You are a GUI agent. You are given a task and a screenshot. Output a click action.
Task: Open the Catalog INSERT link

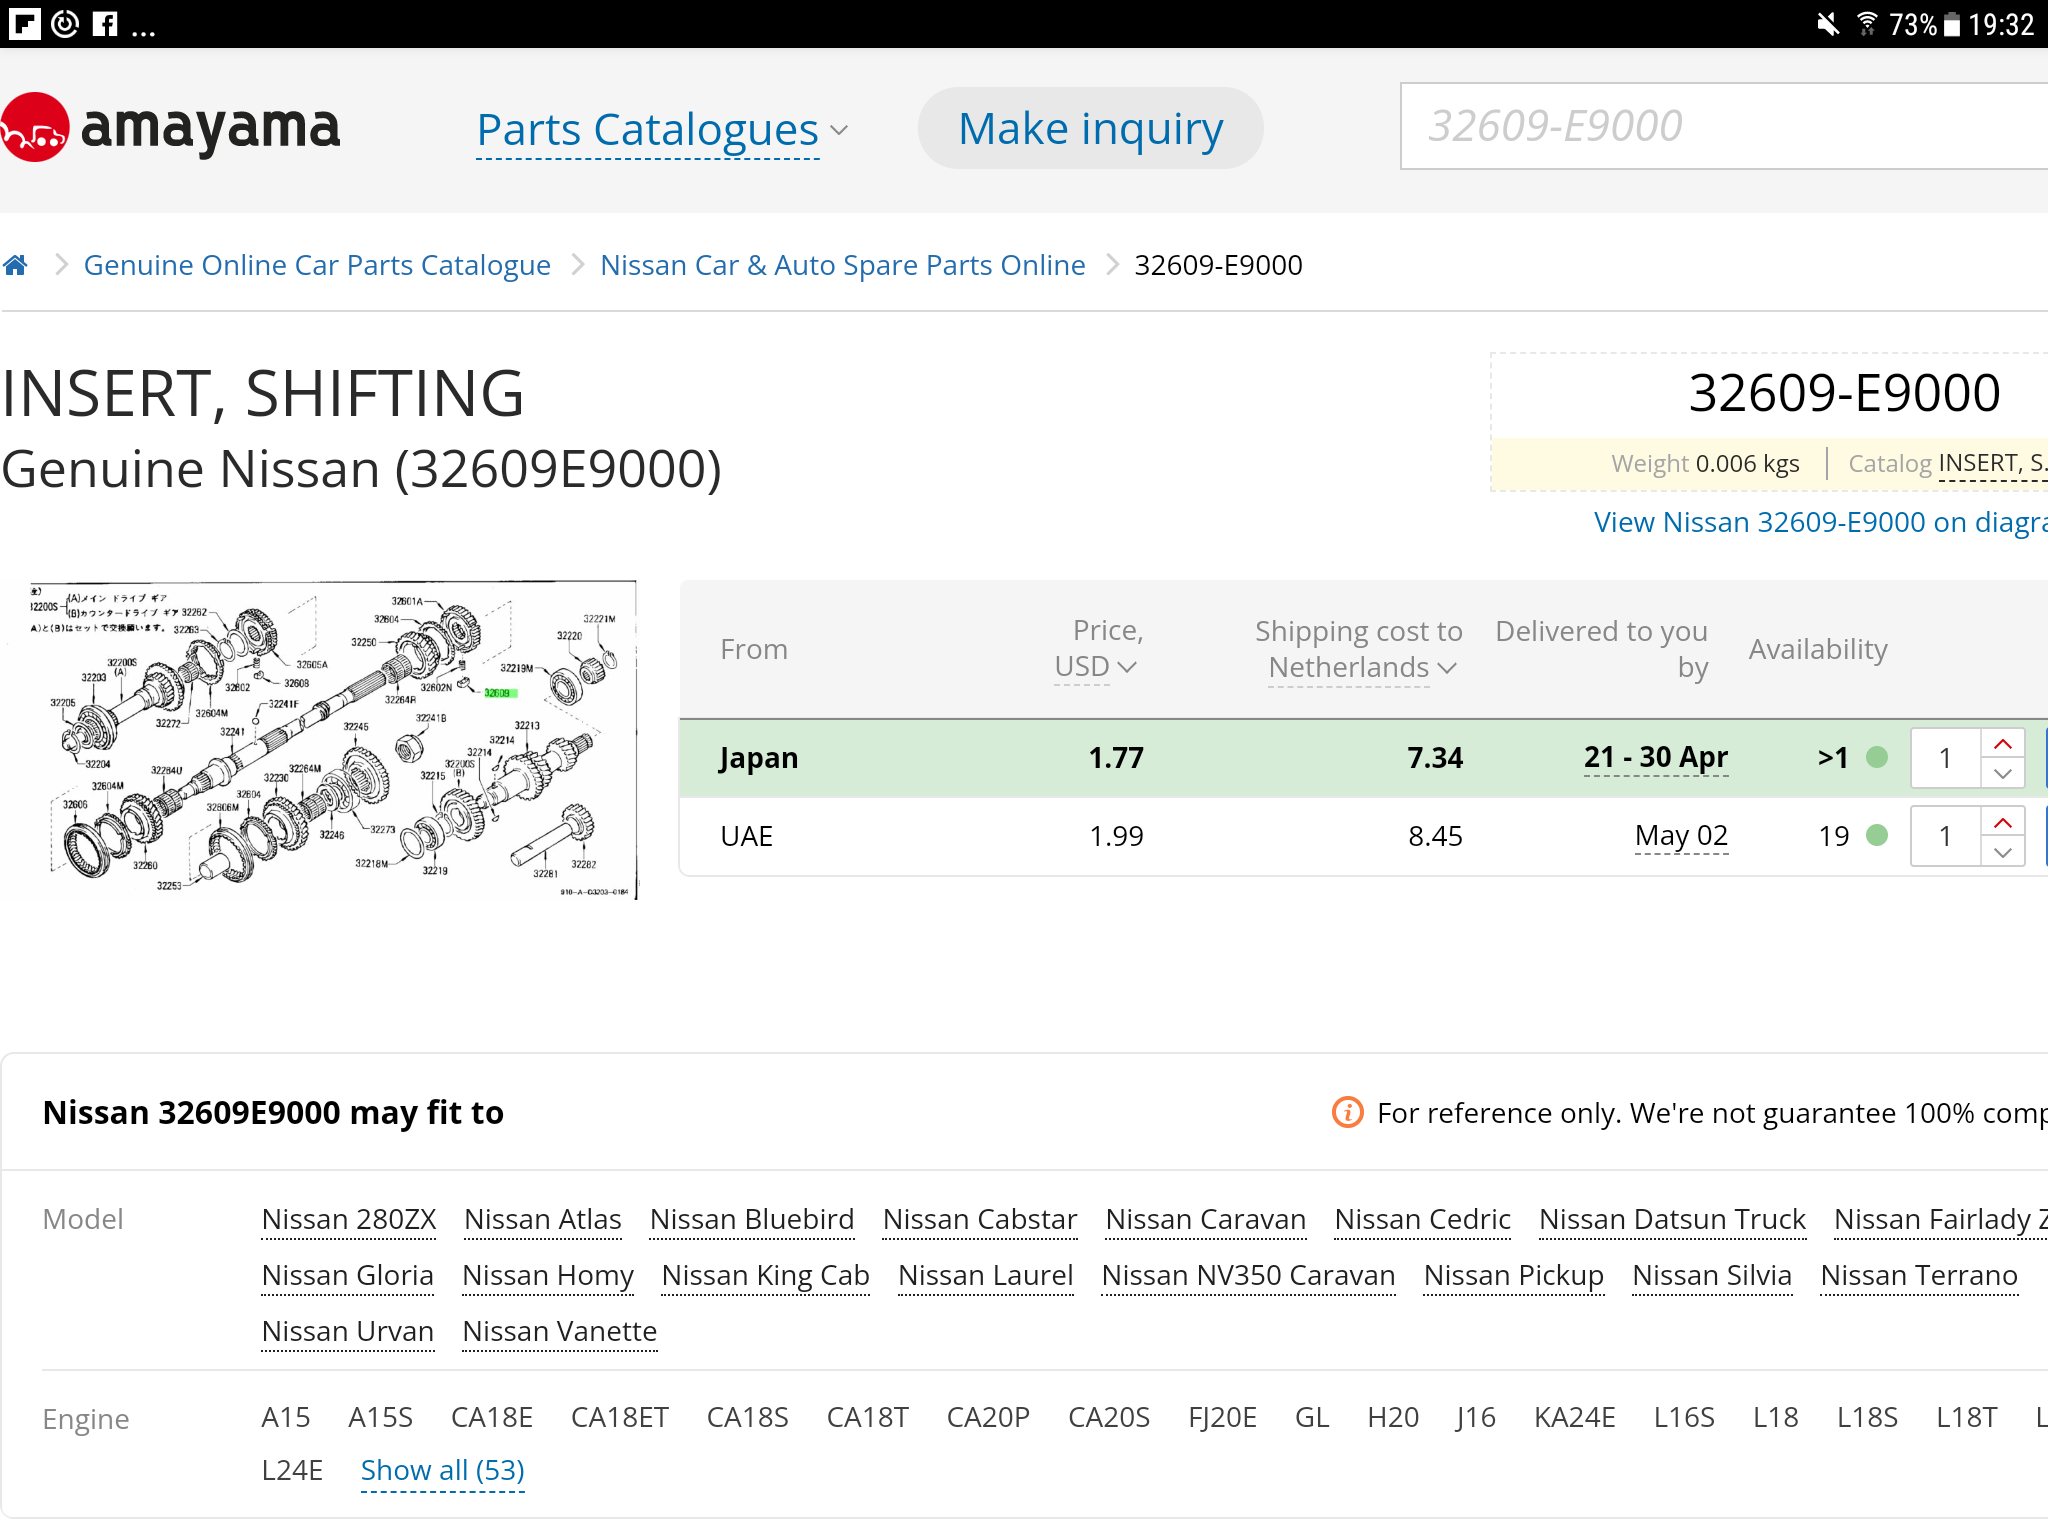pos(1992,464)
